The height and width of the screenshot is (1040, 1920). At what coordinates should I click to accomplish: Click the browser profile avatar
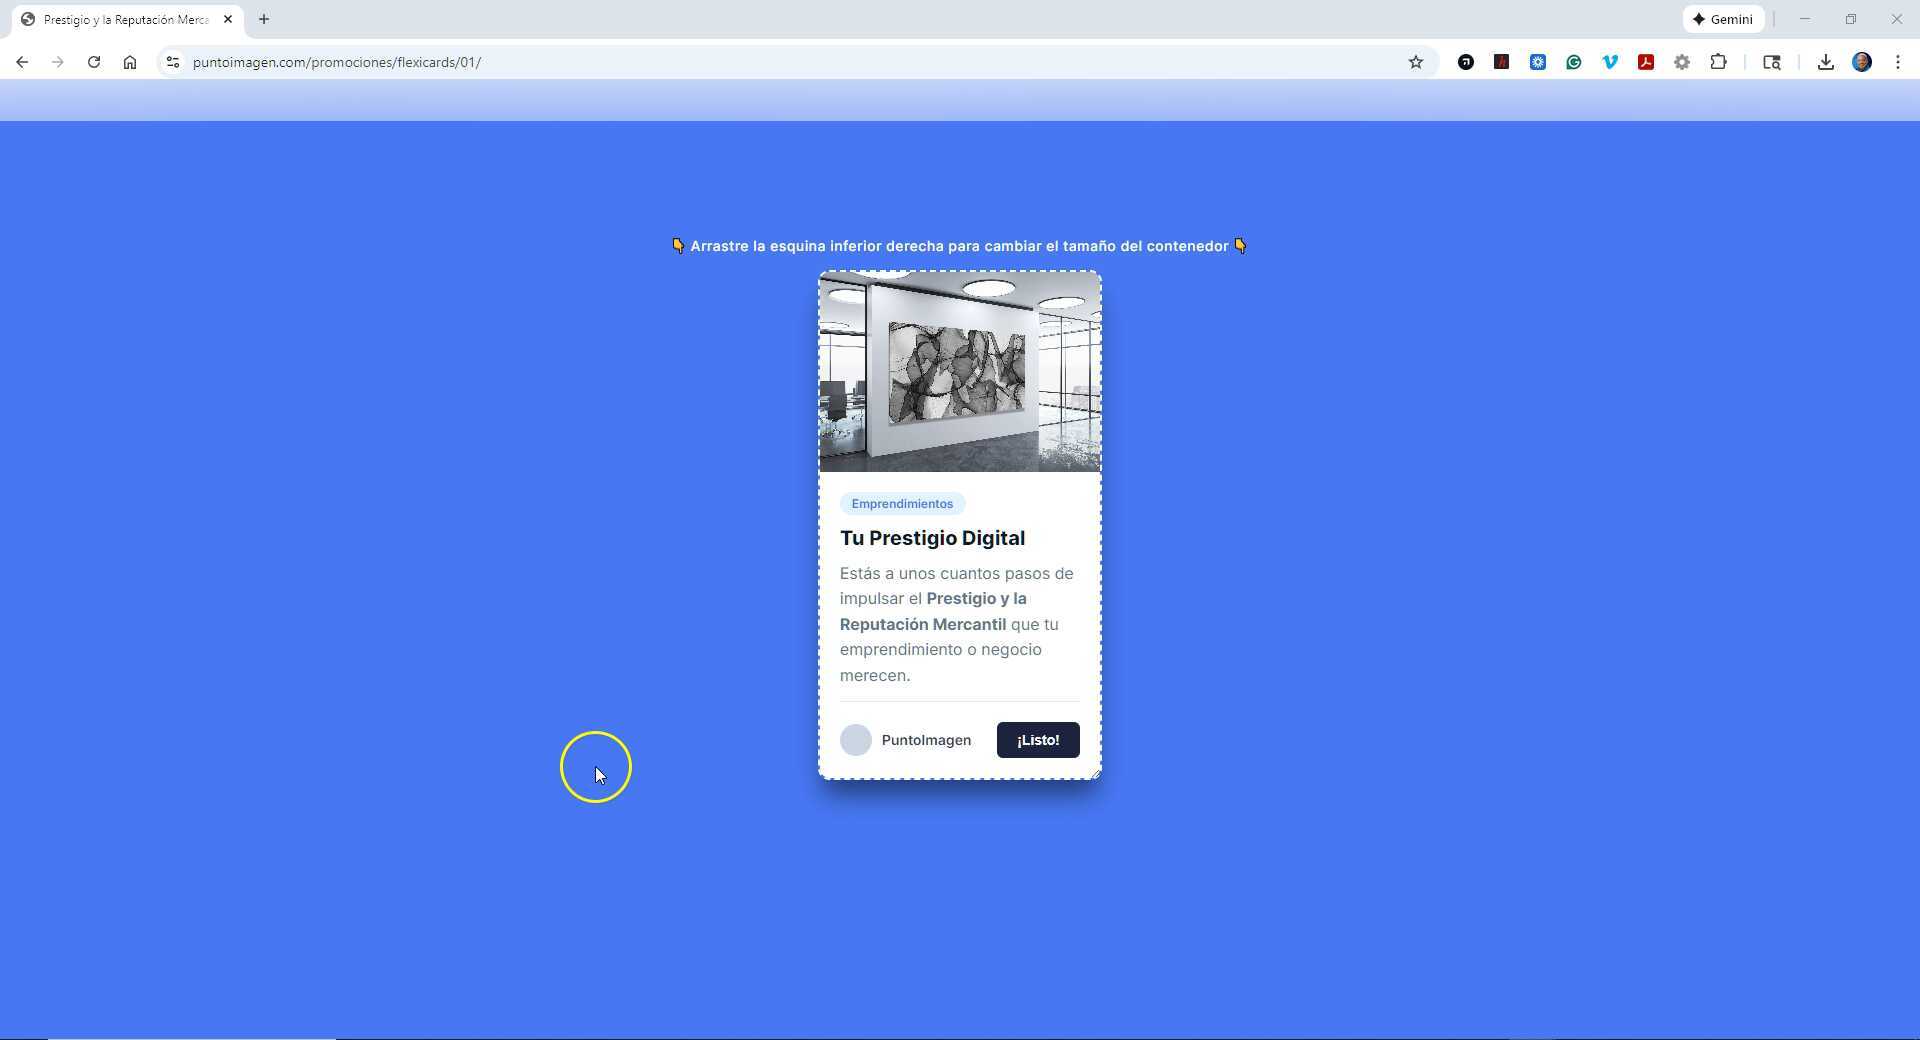click(1861, 62)
